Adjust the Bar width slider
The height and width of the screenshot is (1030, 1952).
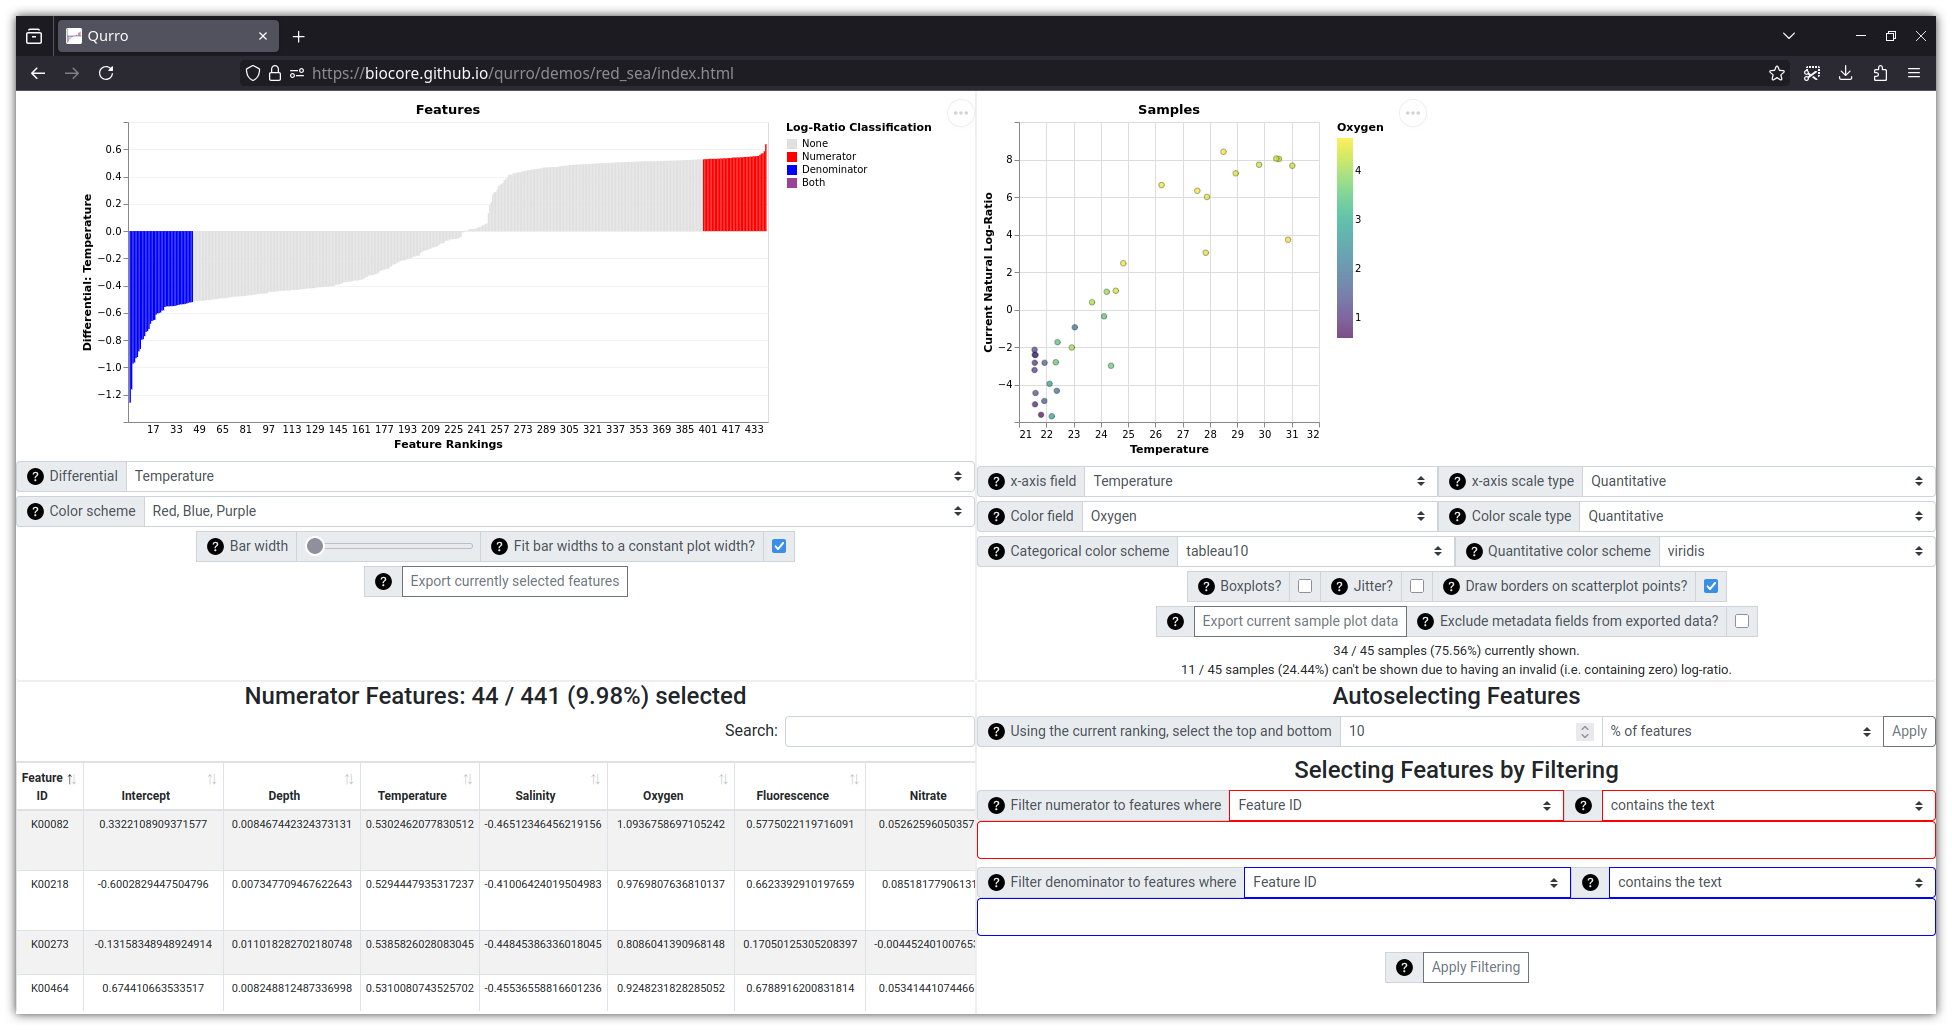click(x=315, y=546)
